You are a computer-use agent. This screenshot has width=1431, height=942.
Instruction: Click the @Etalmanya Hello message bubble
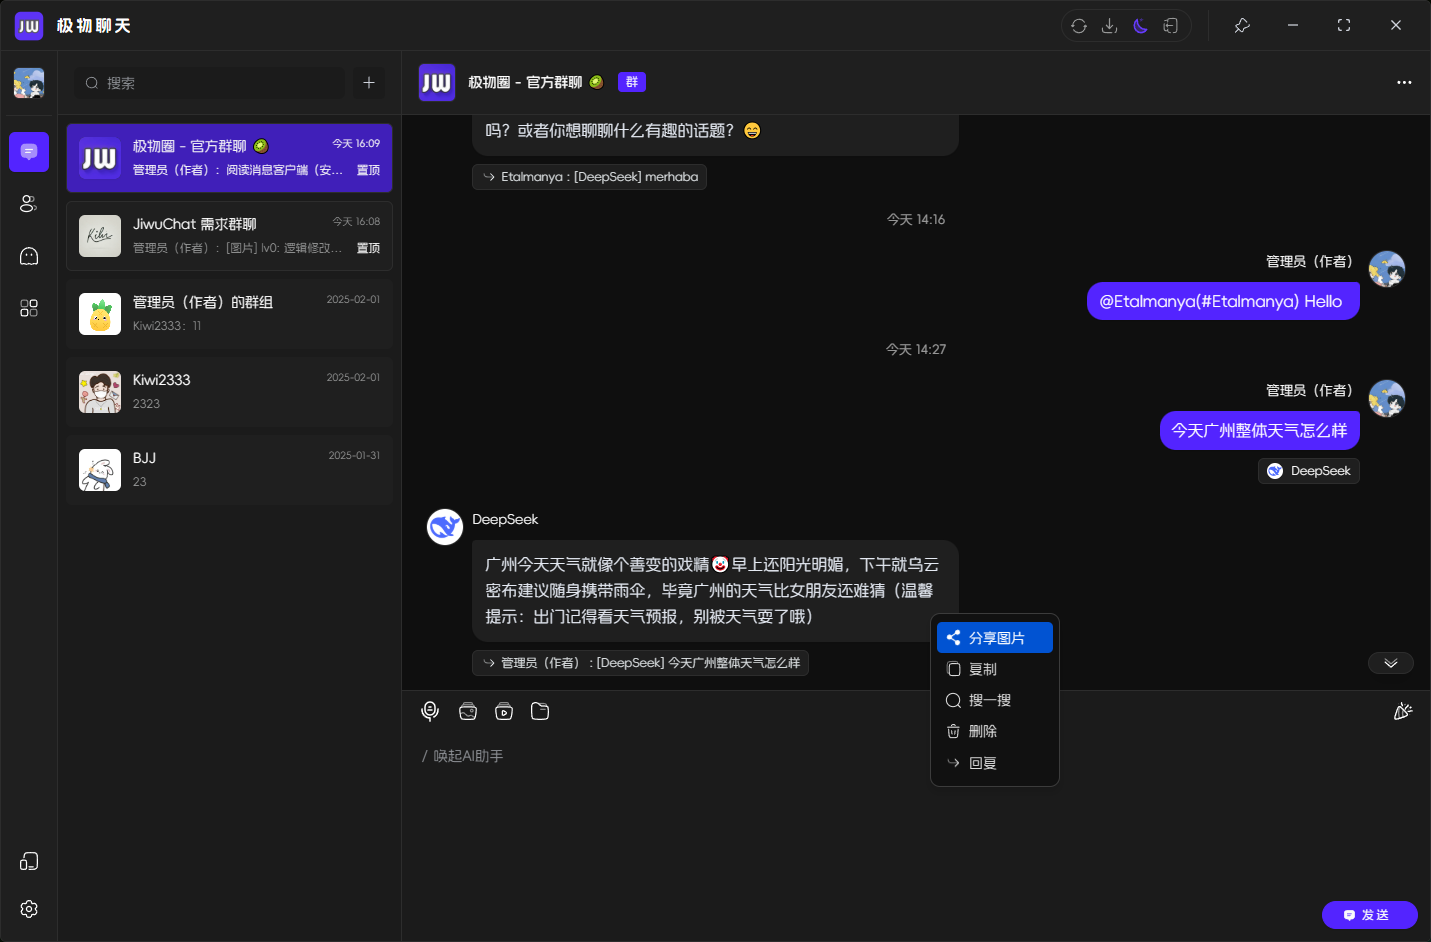1223,301
